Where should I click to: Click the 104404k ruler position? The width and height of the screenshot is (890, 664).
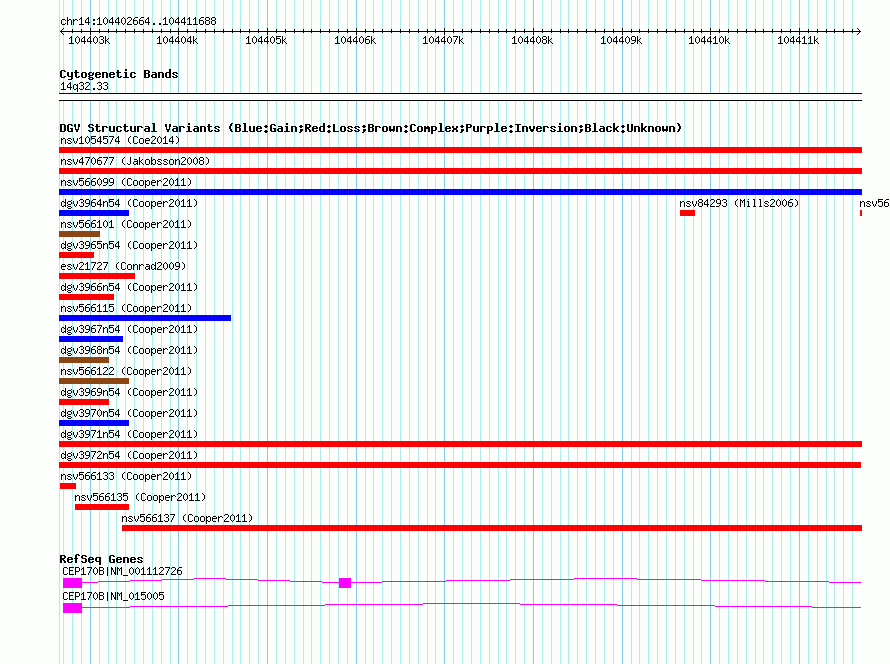(177, 40)
